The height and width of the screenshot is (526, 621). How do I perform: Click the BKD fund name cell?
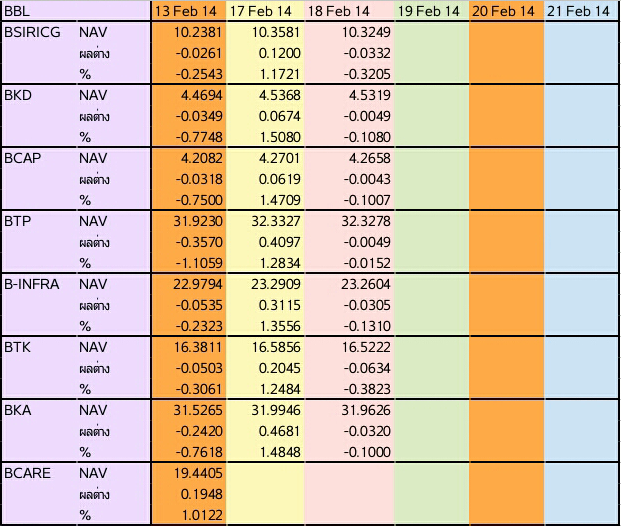40,95
